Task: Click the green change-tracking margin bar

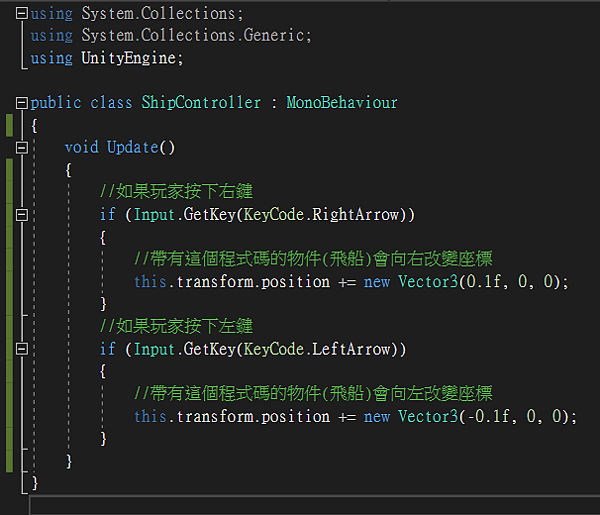Action: 9,315
